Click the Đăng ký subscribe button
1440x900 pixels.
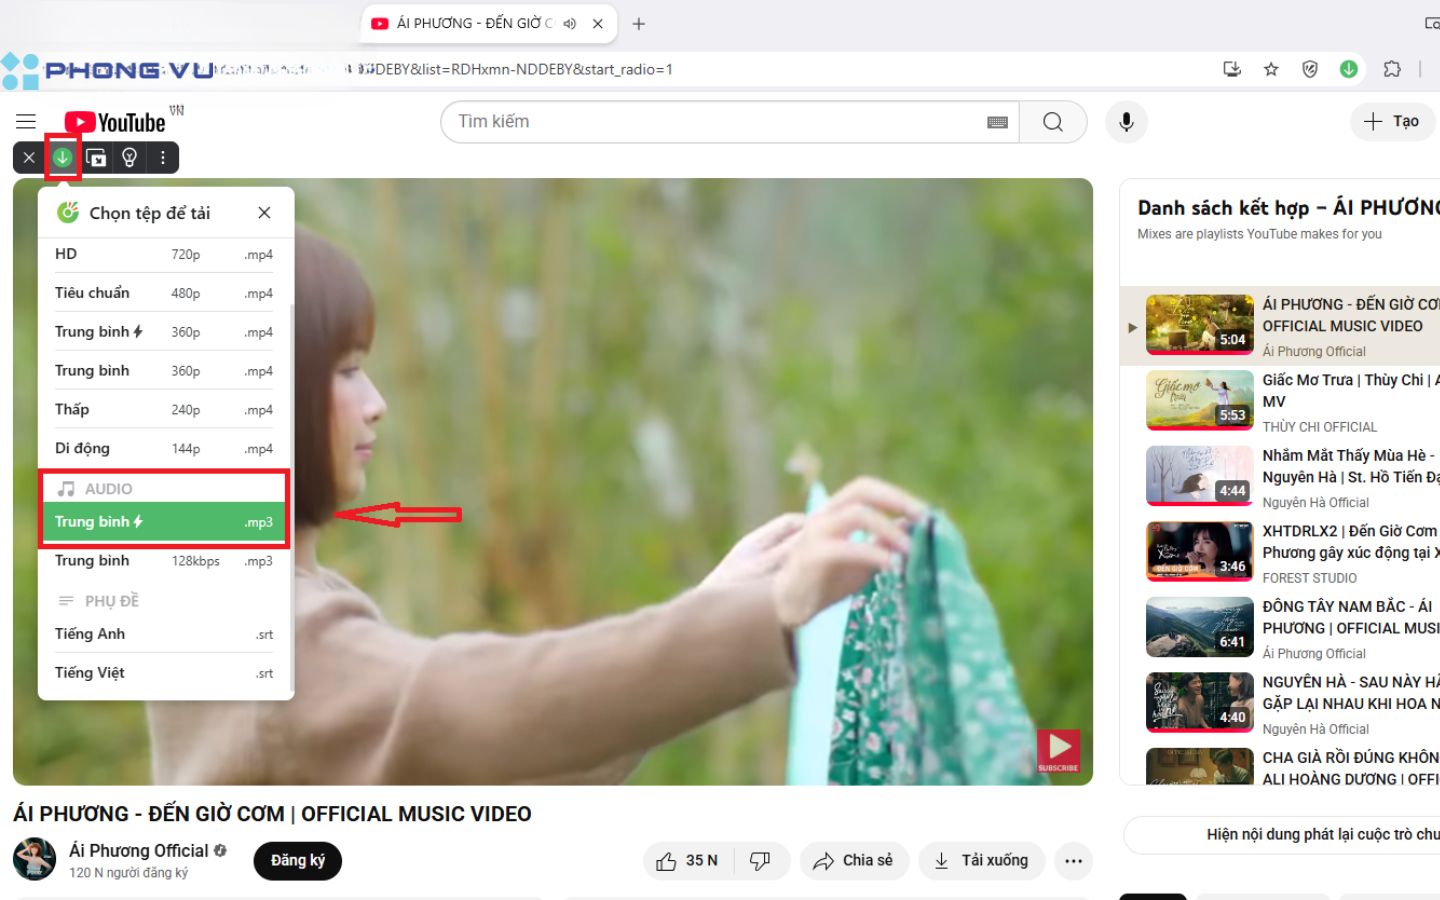click(297, 860)
